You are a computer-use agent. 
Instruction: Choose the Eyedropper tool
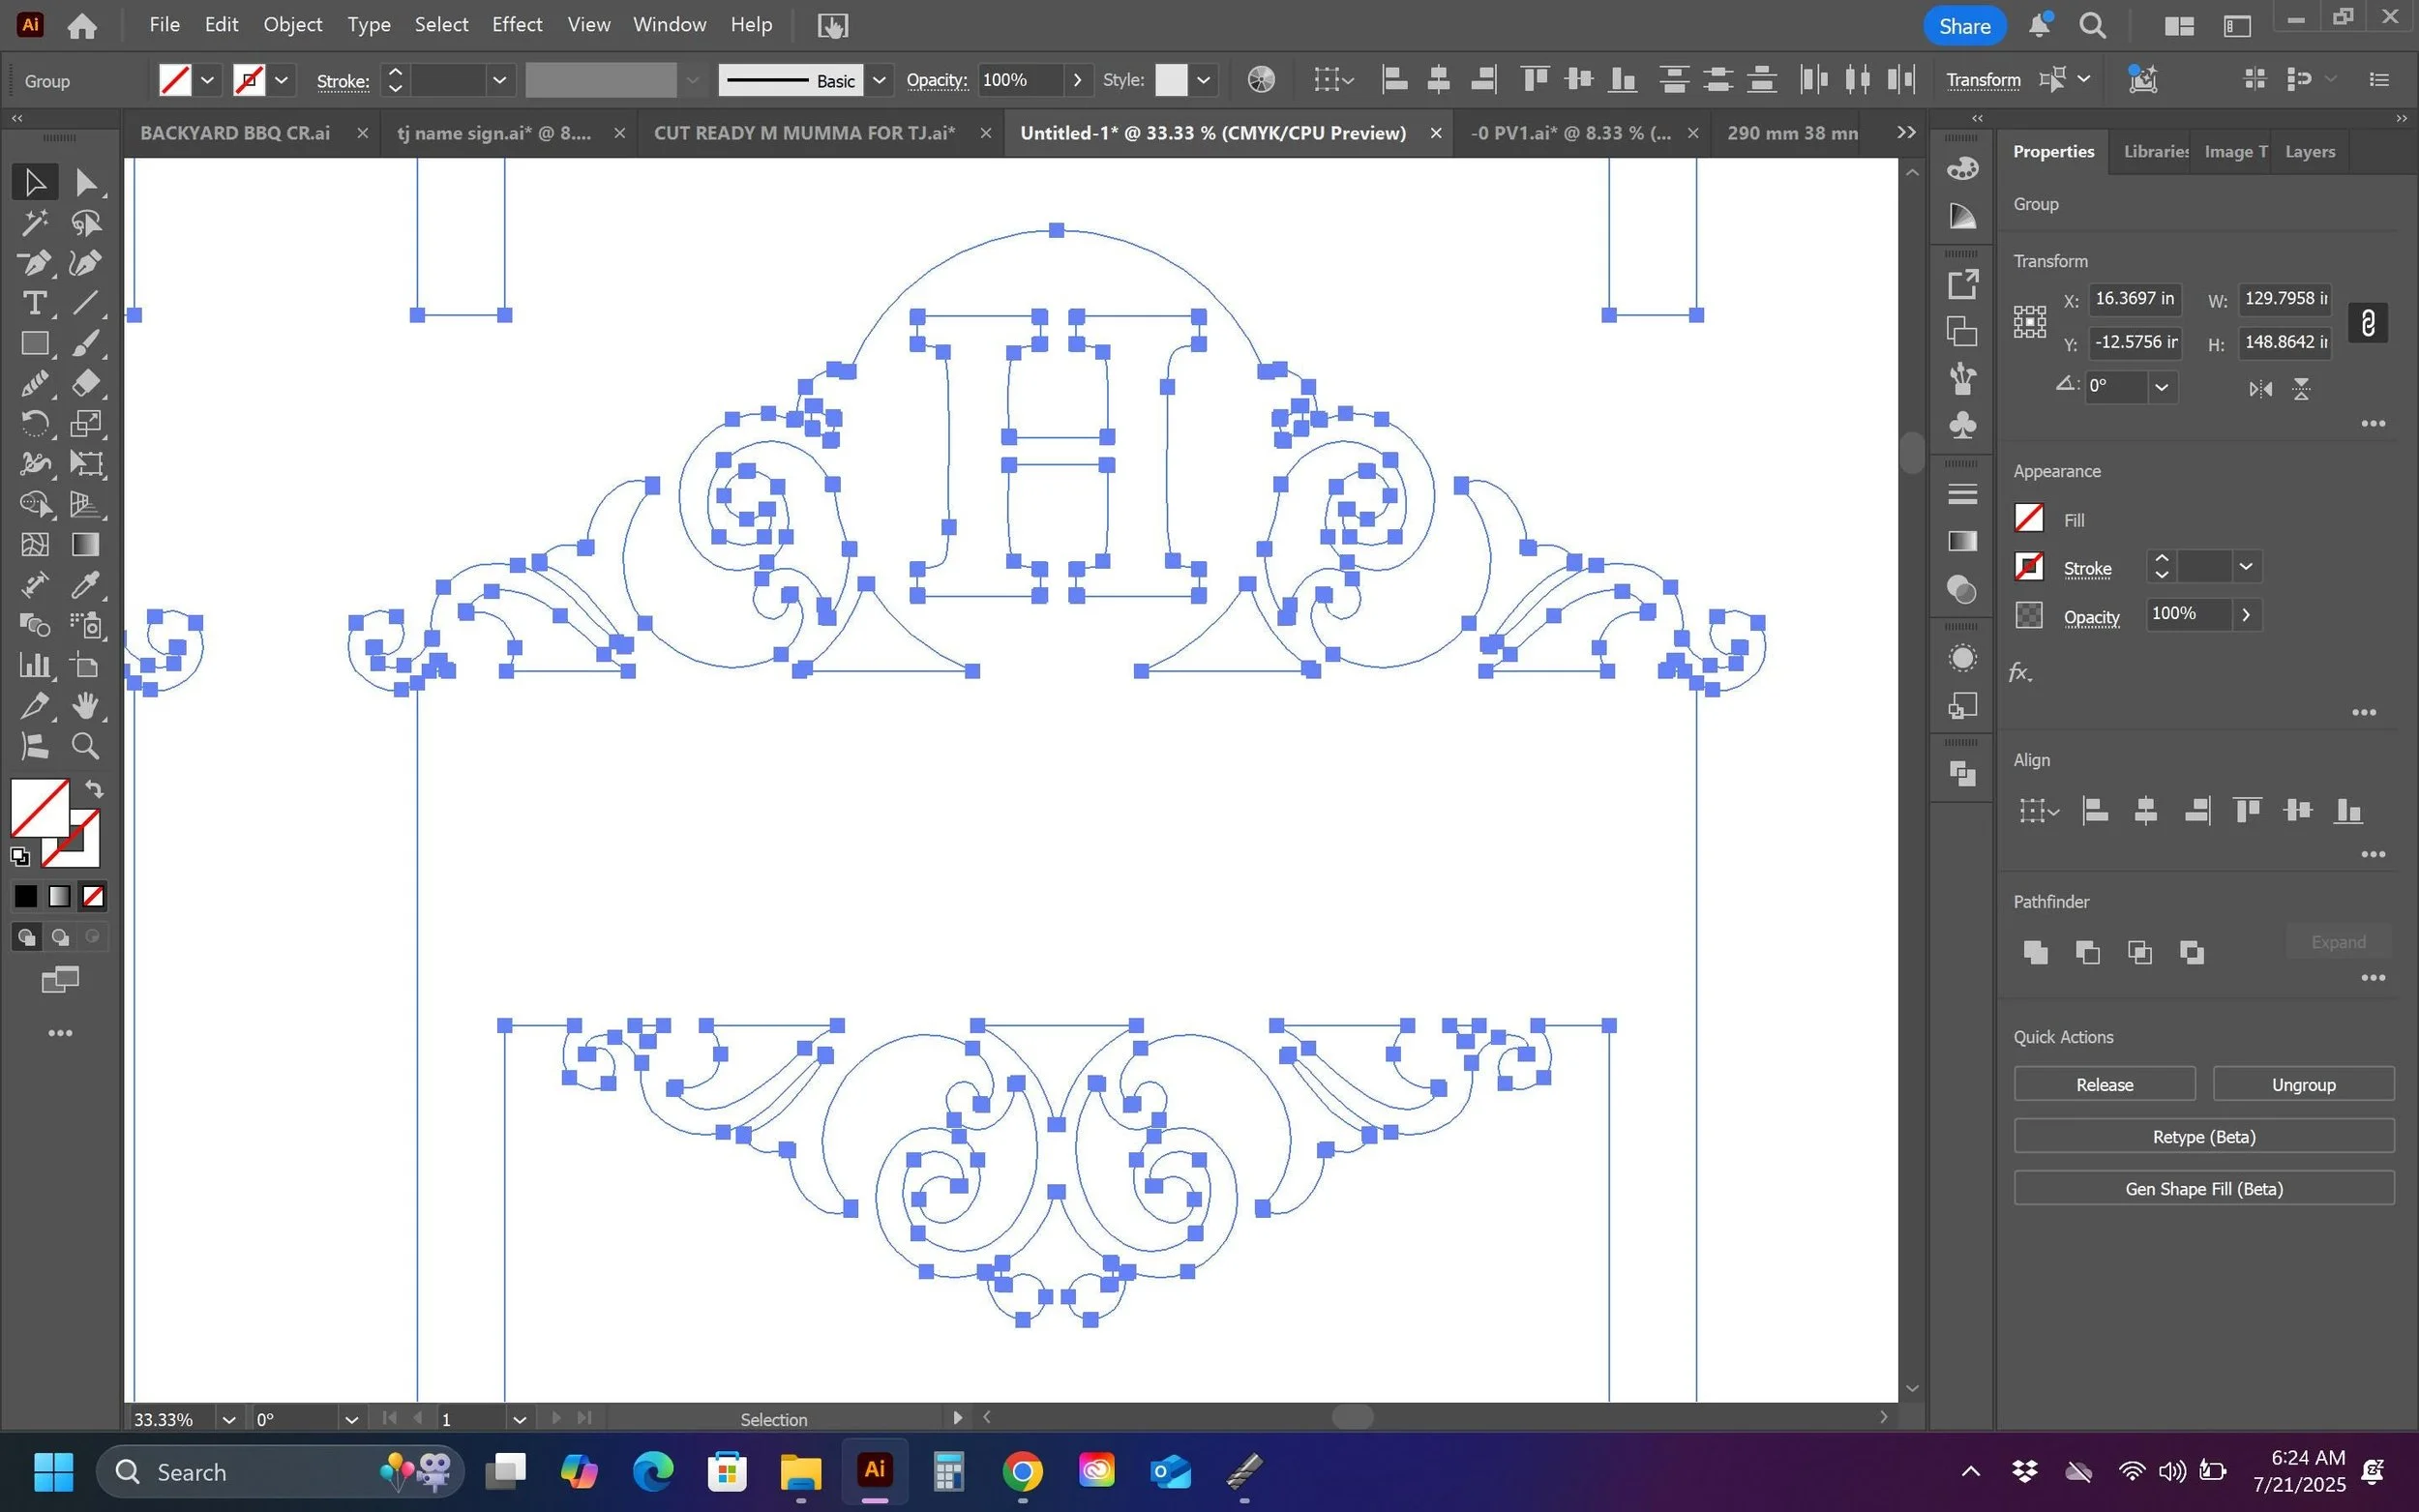[86, 585]
